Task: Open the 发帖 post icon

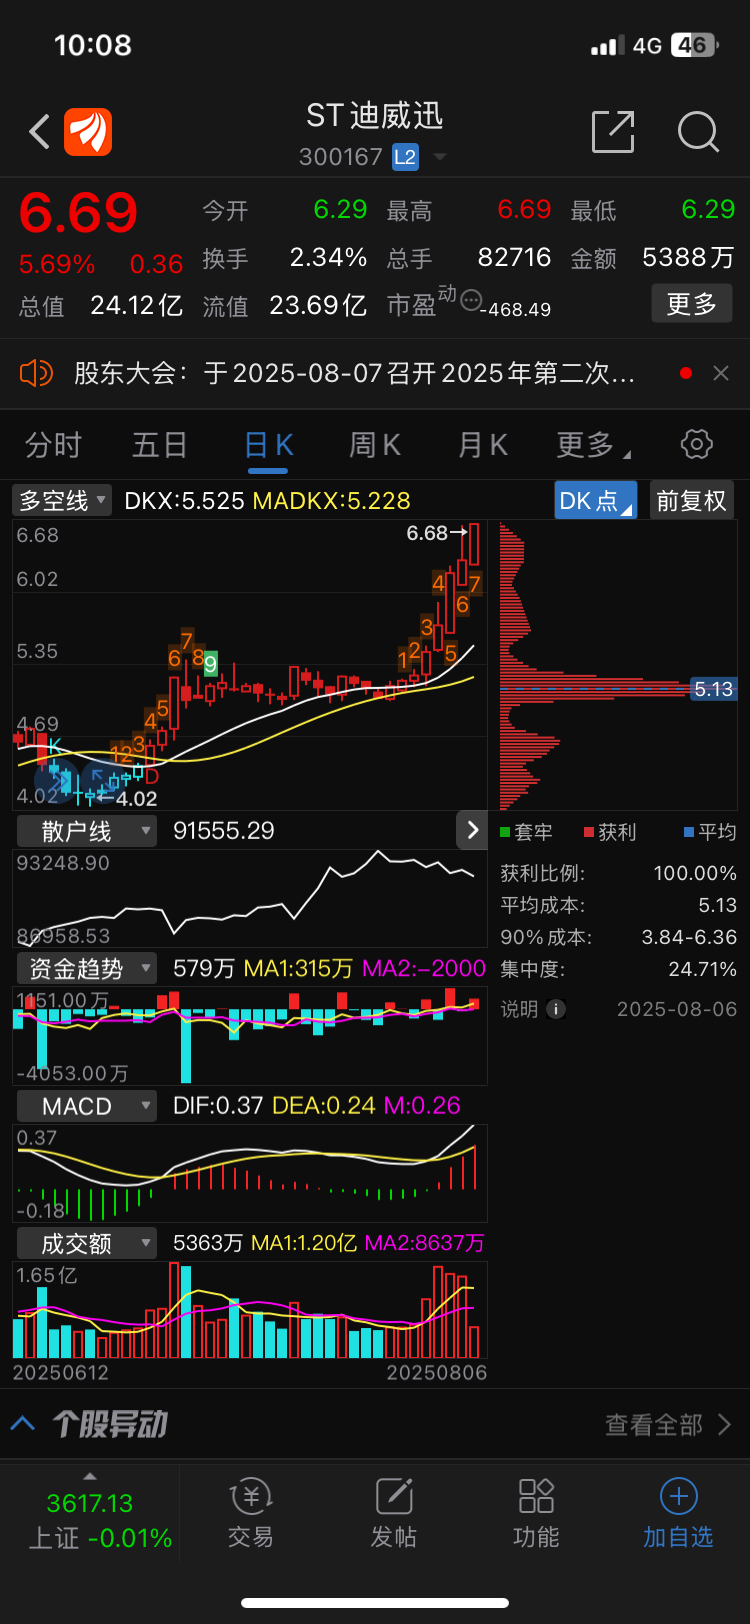Action: [x=394, y=1513]
